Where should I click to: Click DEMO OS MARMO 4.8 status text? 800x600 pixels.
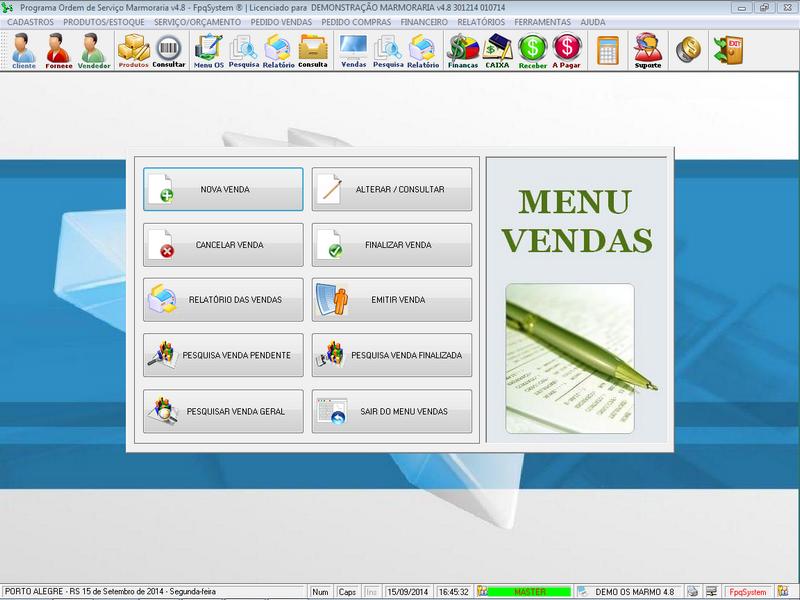[634, 592]
